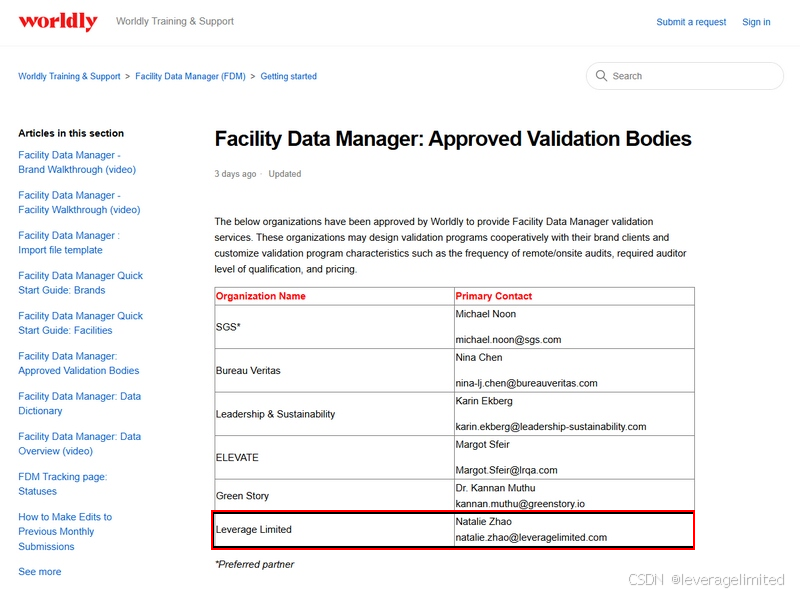The image size is (800, 595).
Task: Click contact name Michael Noon
Action: [x=486, y=314]
